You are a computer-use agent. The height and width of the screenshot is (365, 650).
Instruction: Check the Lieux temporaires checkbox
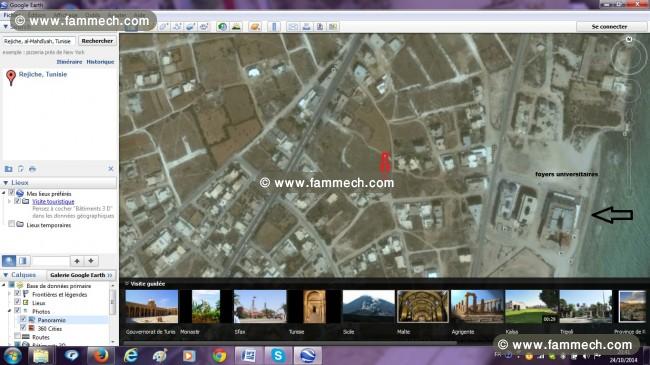point(12,225)
